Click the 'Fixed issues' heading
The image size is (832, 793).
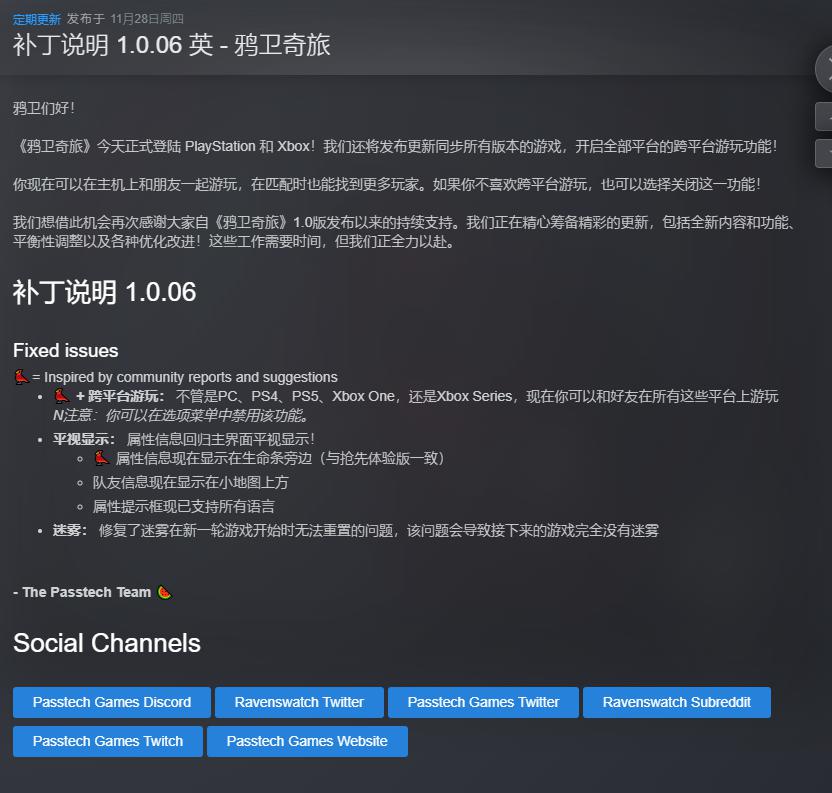point(65,350)
